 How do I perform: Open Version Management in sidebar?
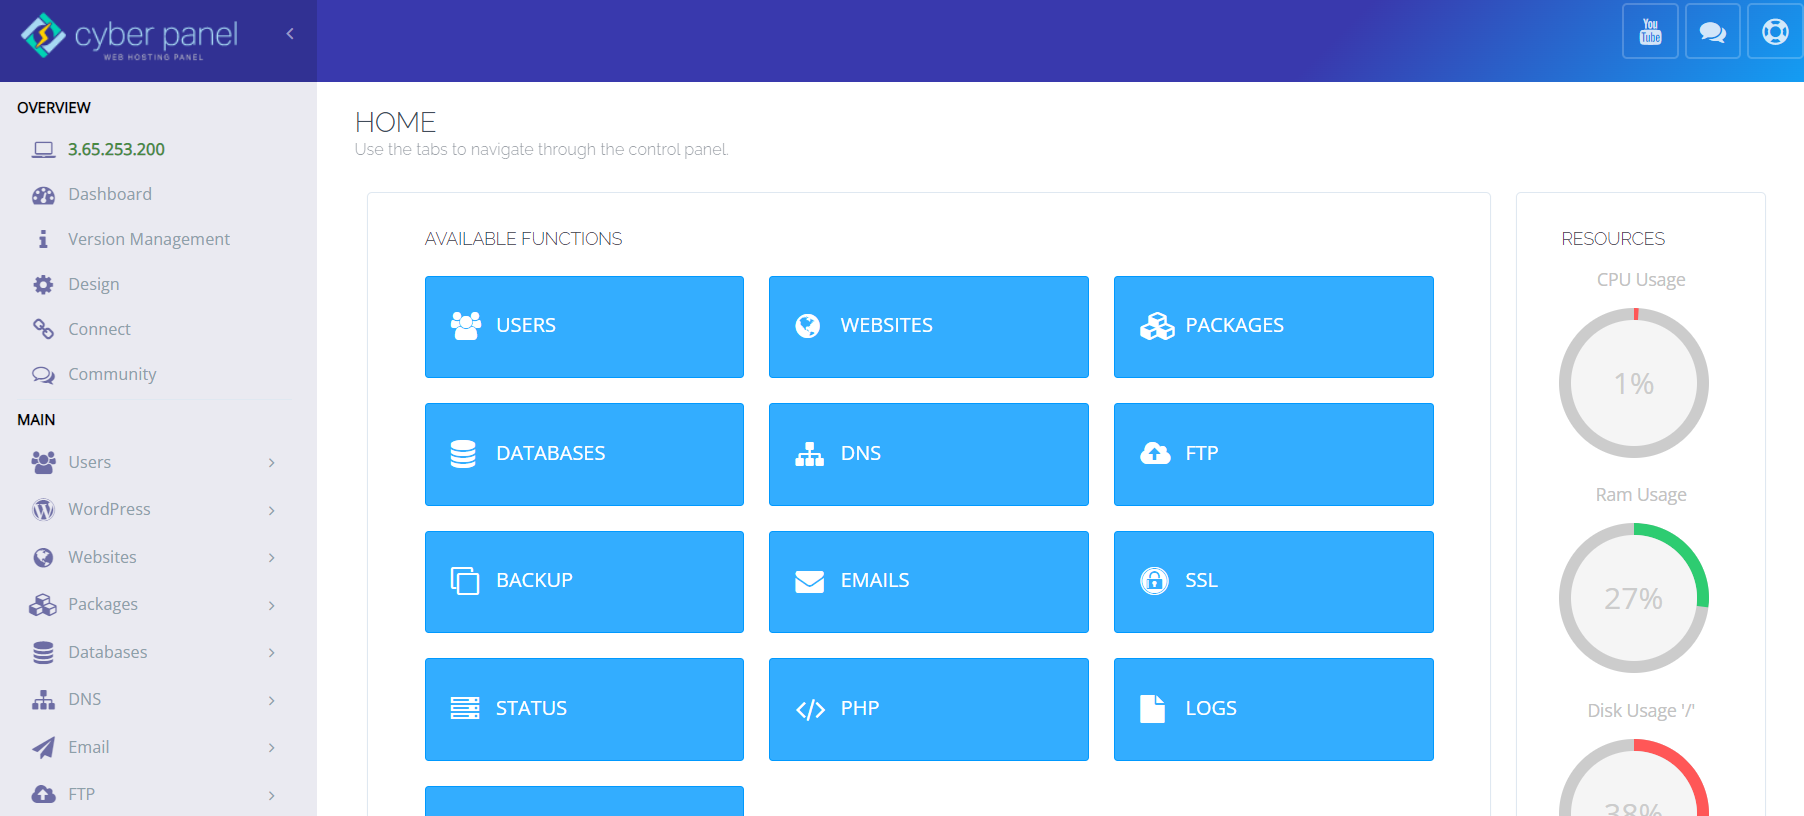148,239
